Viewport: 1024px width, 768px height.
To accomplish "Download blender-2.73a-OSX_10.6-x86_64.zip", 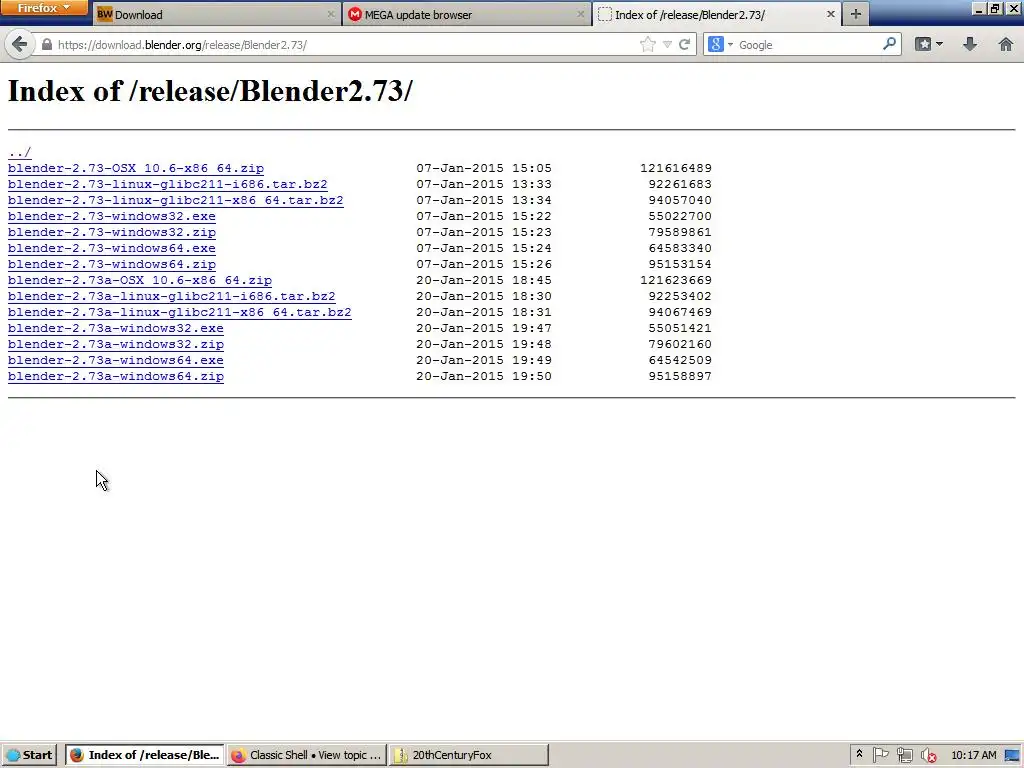I will tap(140, 280).
